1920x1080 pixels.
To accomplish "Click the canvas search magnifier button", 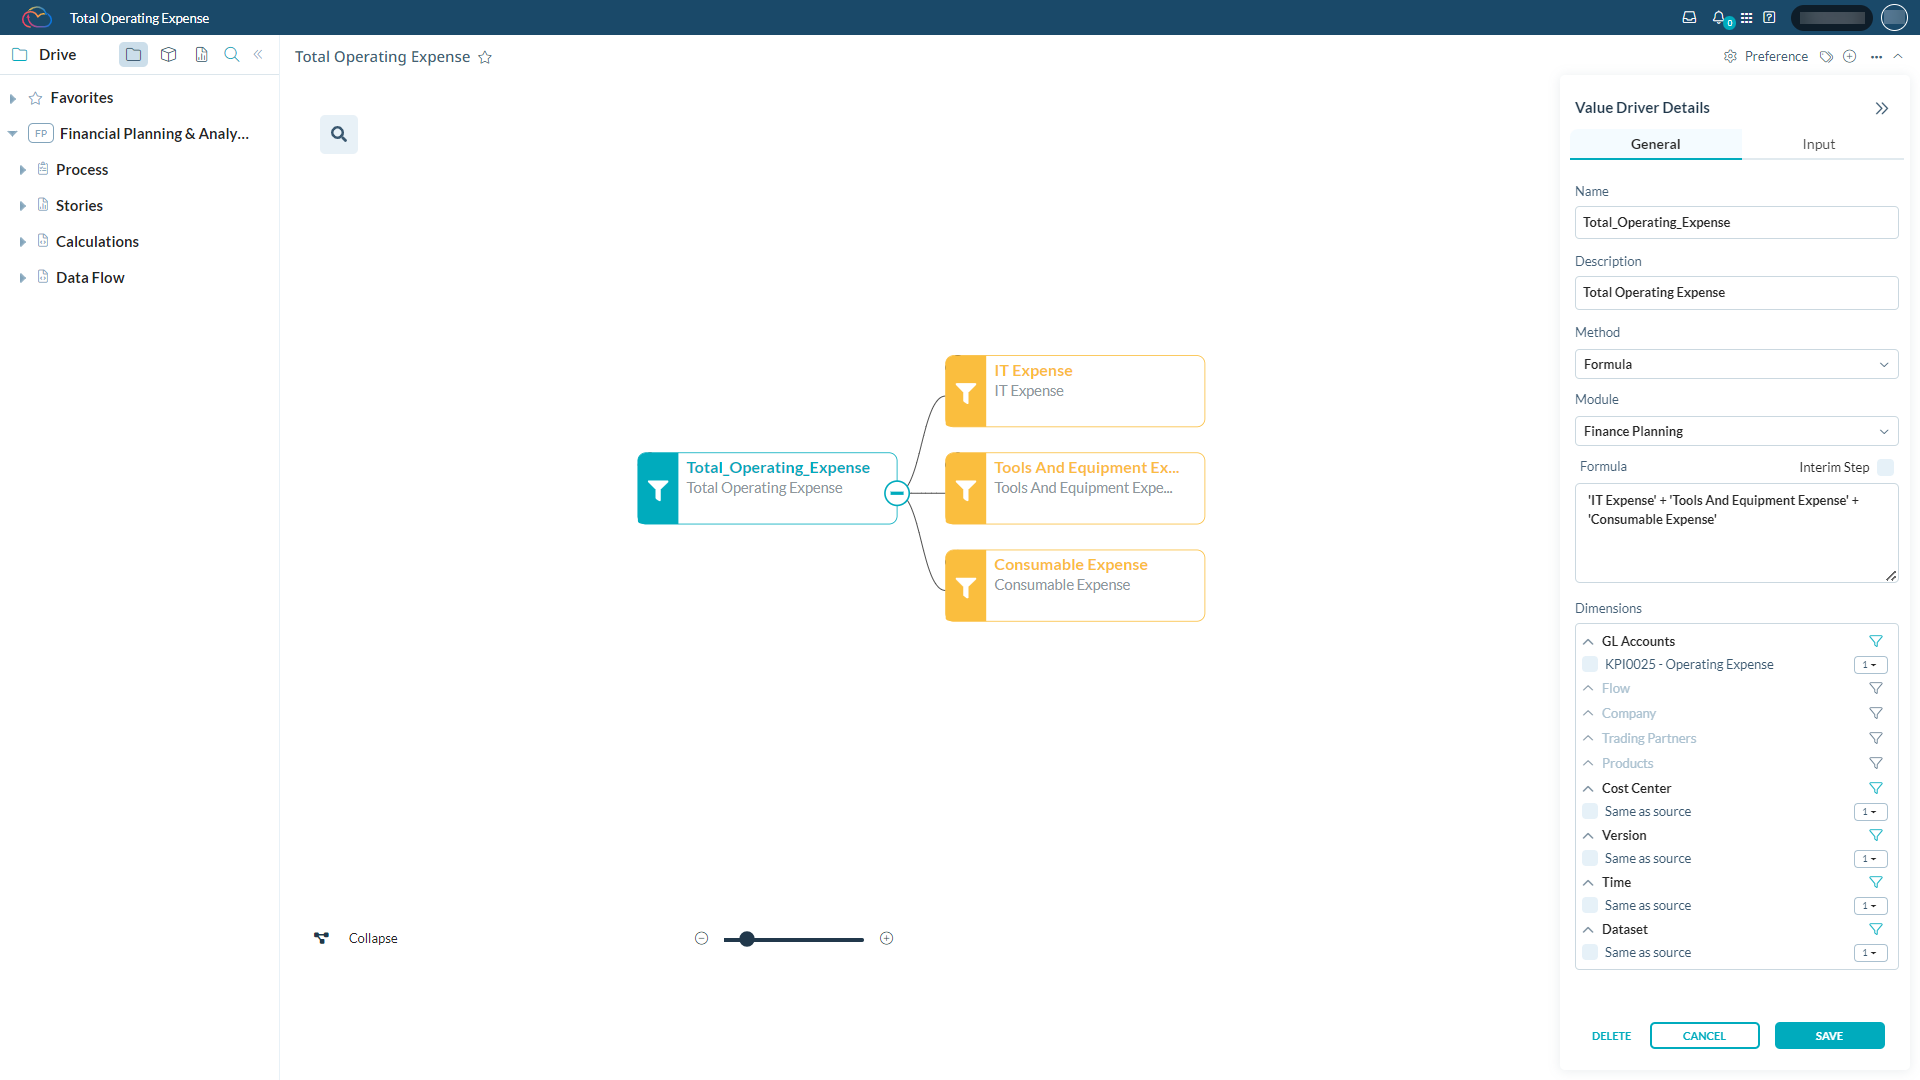I will click(339, 134).
